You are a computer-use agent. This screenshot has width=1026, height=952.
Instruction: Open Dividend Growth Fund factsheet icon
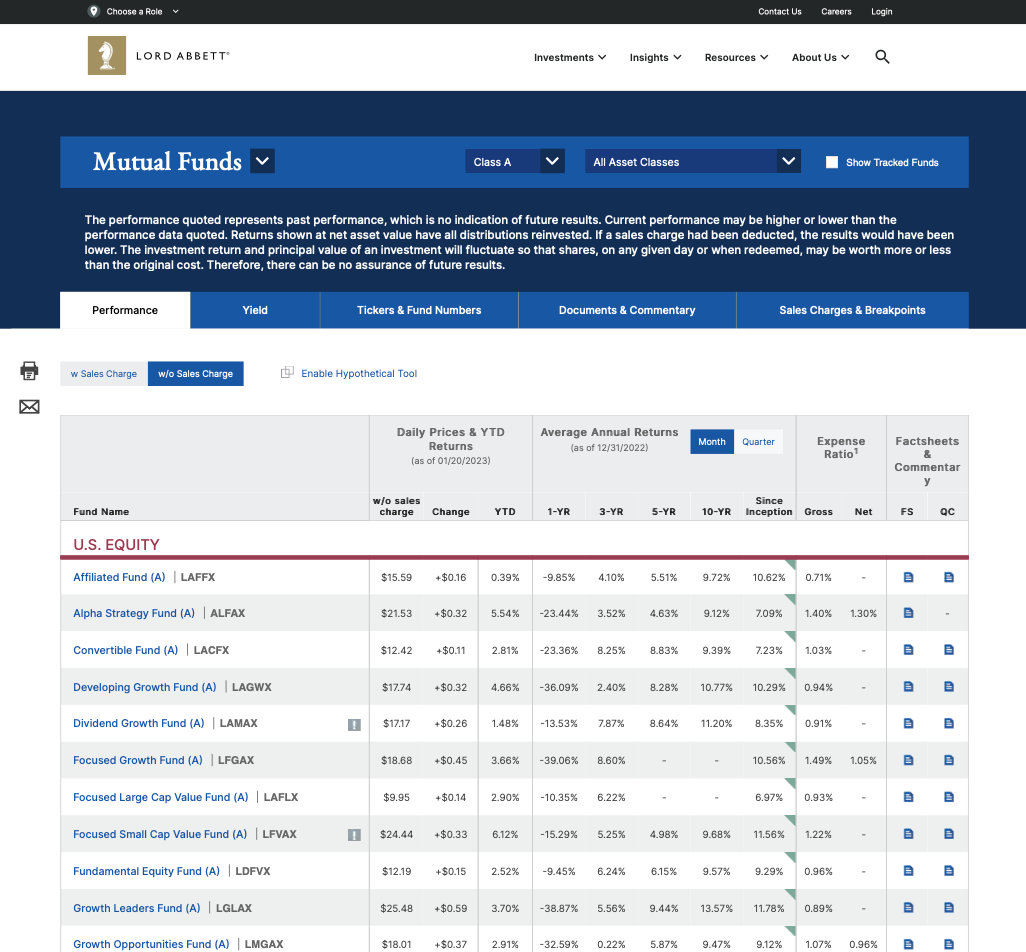pos(908,723)
